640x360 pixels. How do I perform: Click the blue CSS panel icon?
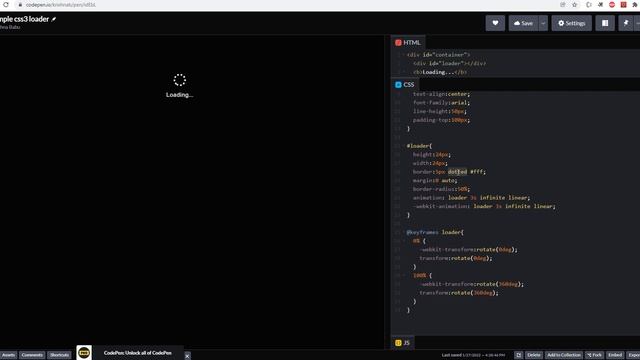[398, 84]
